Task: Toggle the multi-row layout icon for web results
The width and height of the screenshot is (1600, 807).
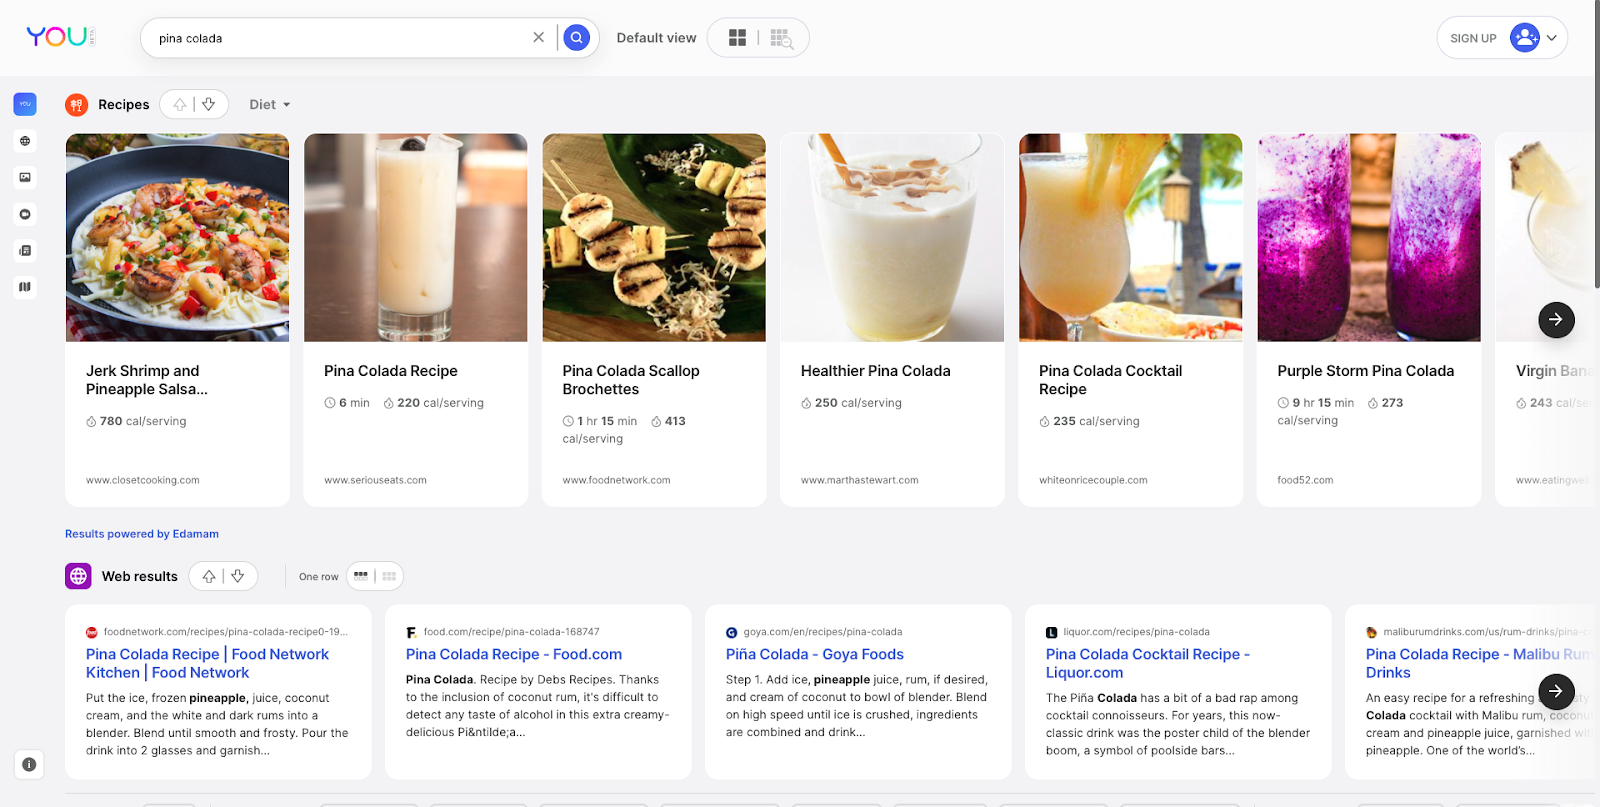Action: click(x=389, y=576)
